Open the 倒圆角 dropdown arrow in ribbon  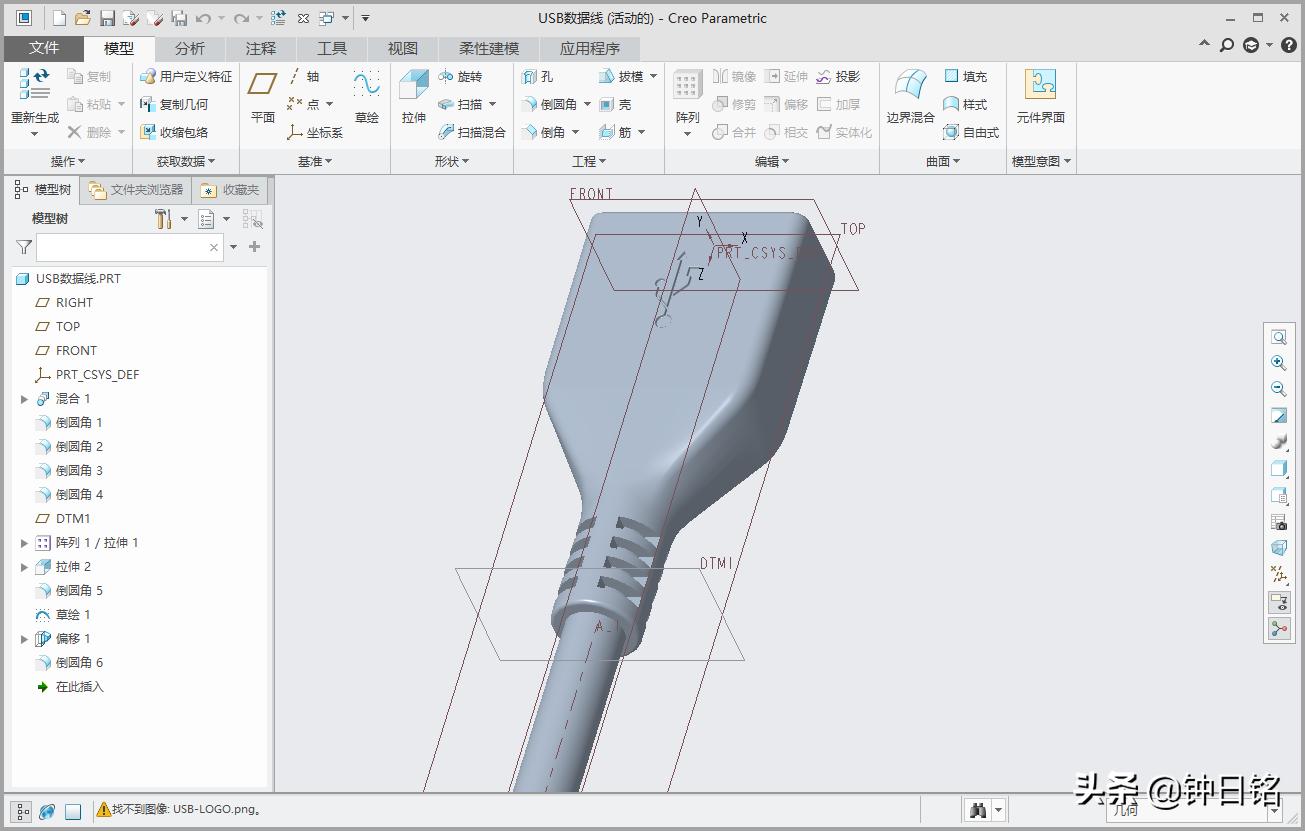pyautogui.click(x=587, y=105)
